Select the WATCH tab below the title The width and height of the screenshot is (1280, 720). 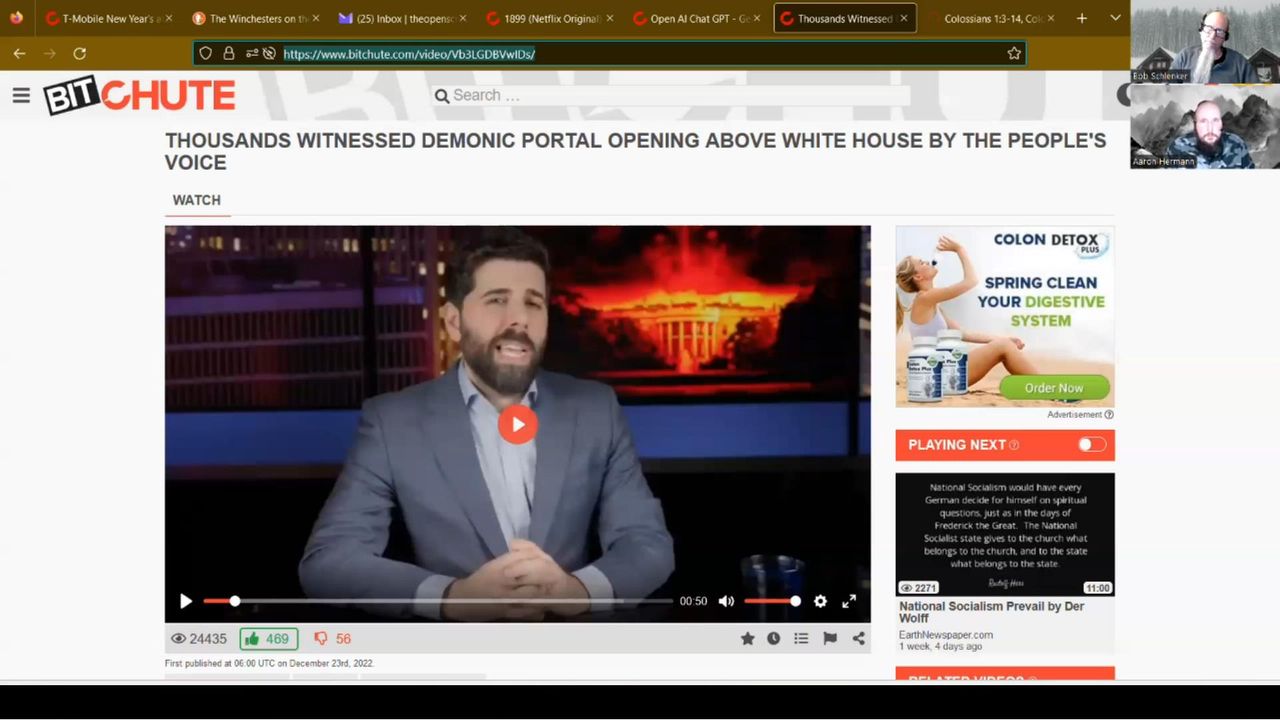pyautogui.click(x=197, y=200)
